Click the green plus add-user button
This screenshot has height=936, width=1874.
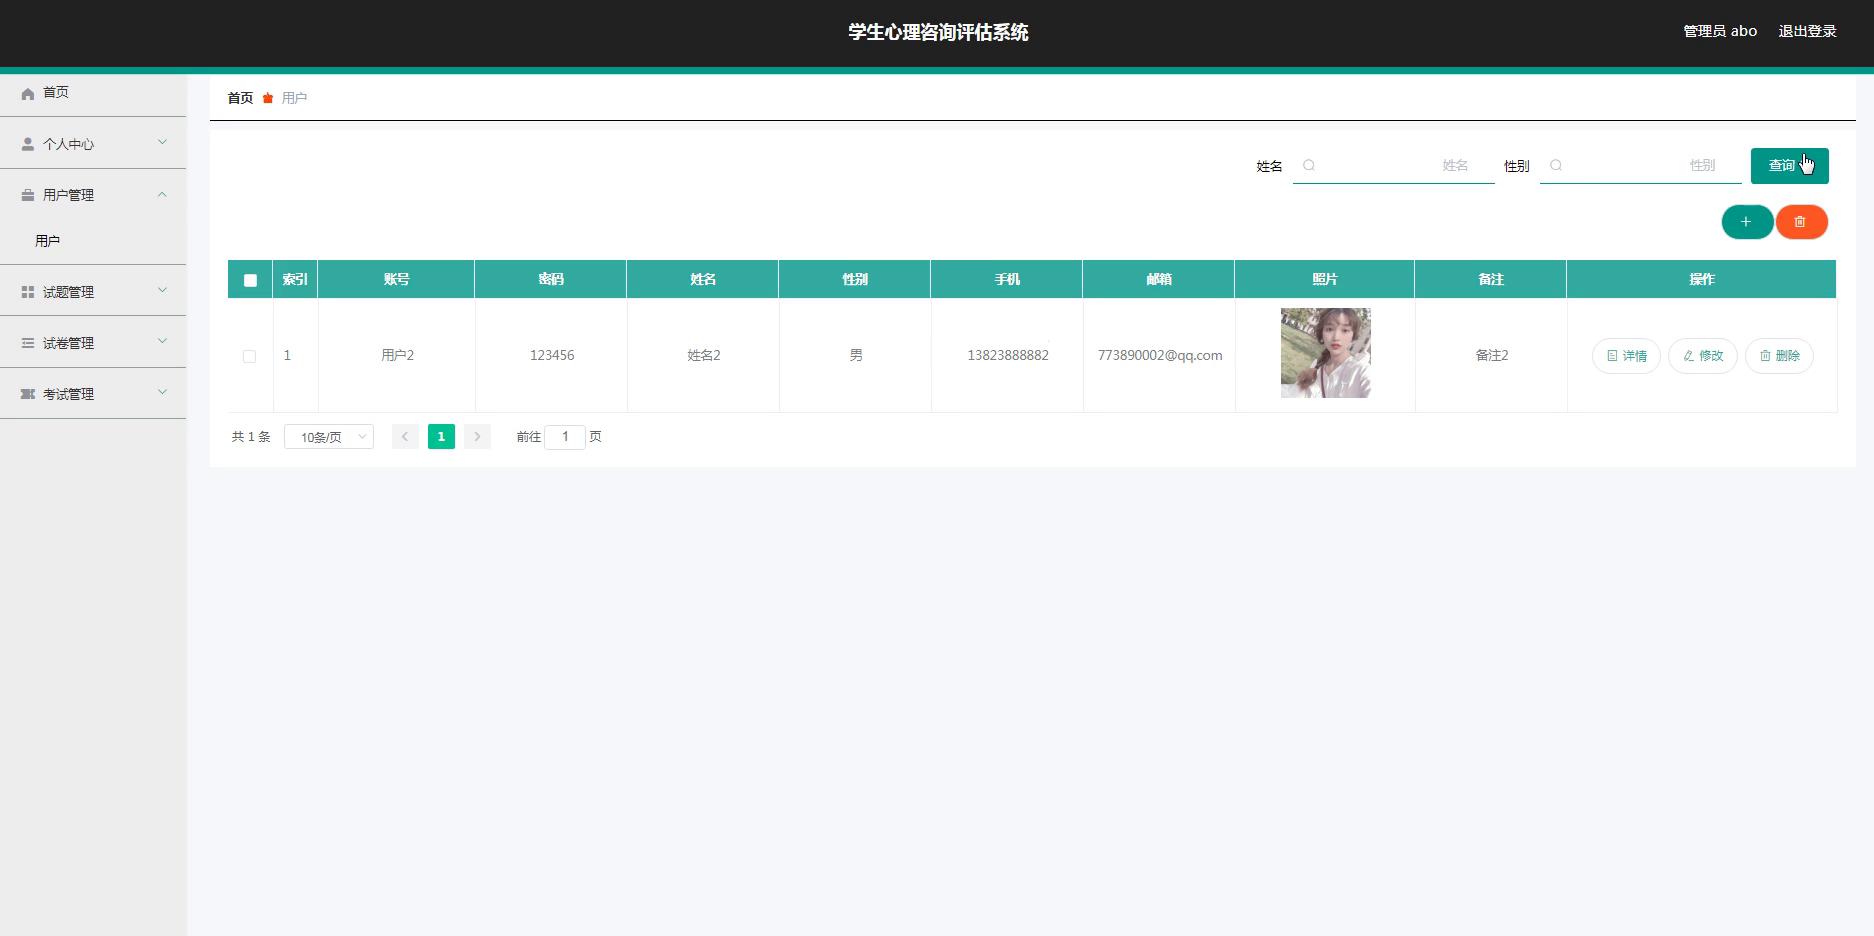1746,222
